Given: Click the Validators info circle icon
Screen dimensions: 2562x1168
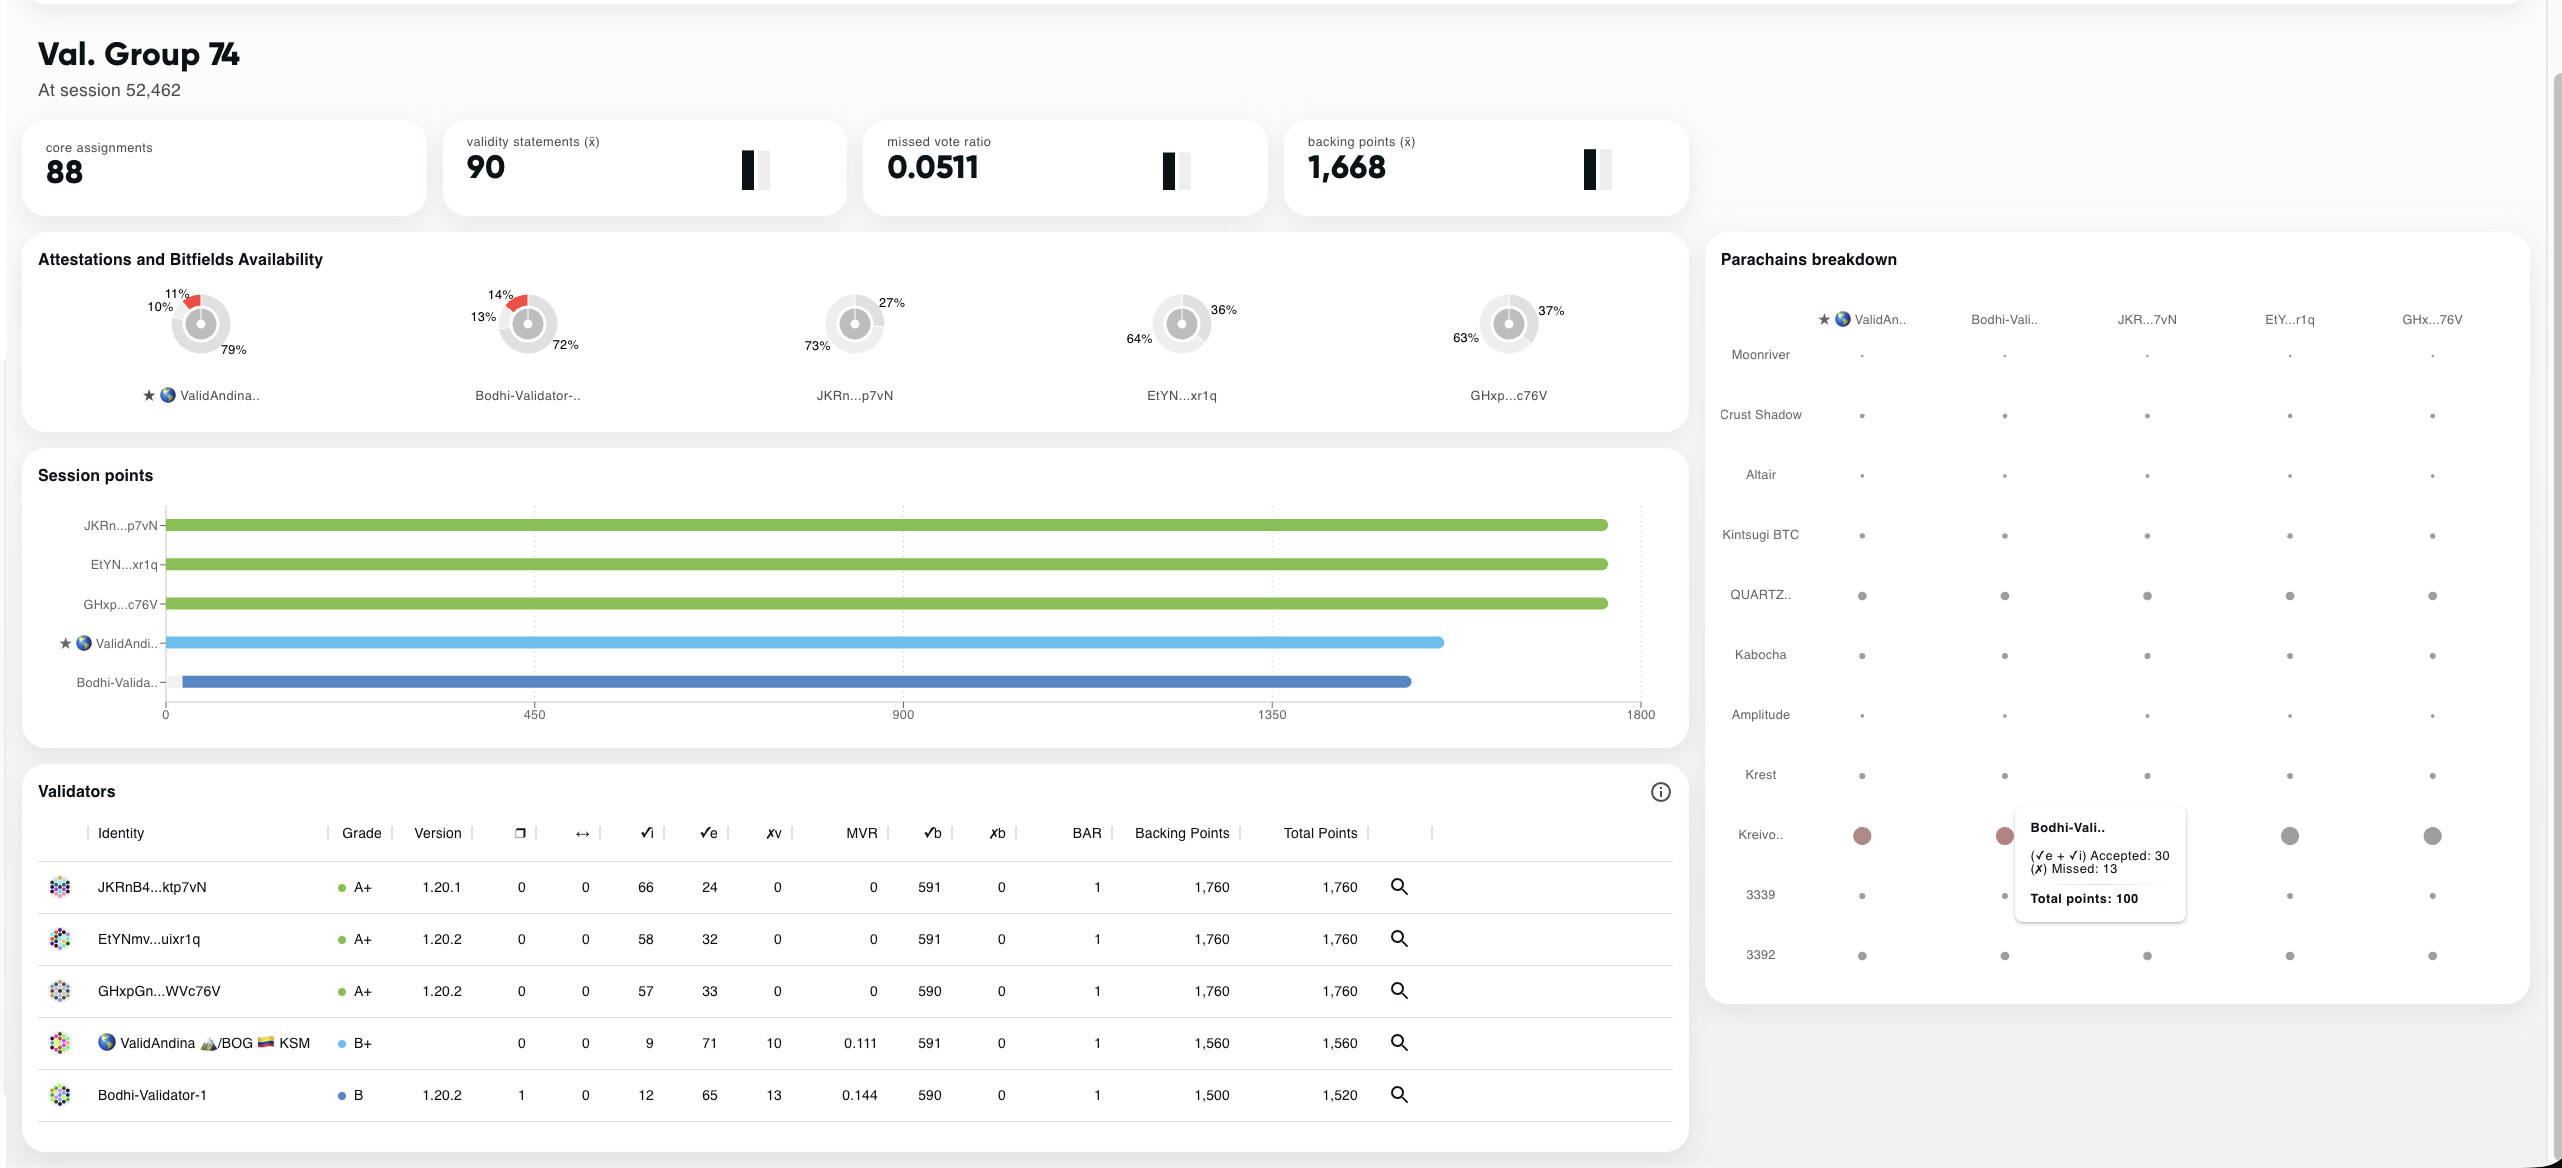Looking at the screenshot, I should (x=1660, y=792).
